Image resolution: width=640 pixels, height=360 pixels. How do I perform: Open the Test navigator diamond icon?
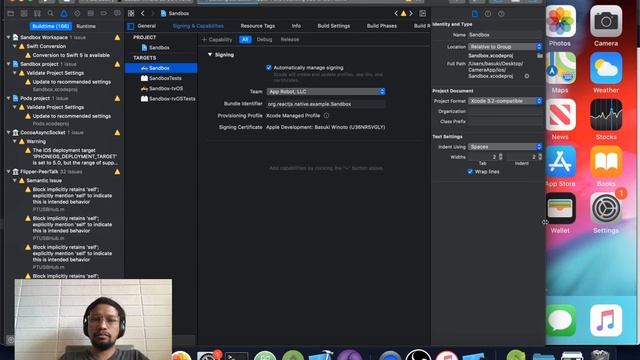[77, 13]
